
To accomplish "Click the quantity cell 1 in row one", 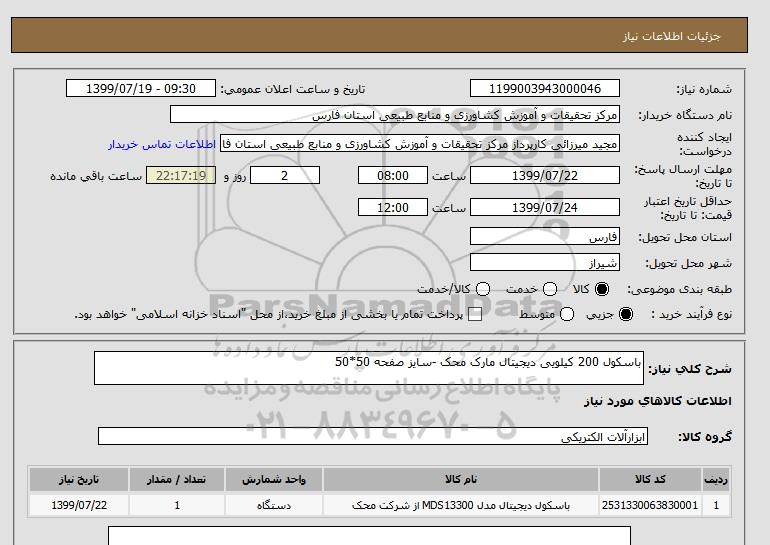I will (177, 505).
